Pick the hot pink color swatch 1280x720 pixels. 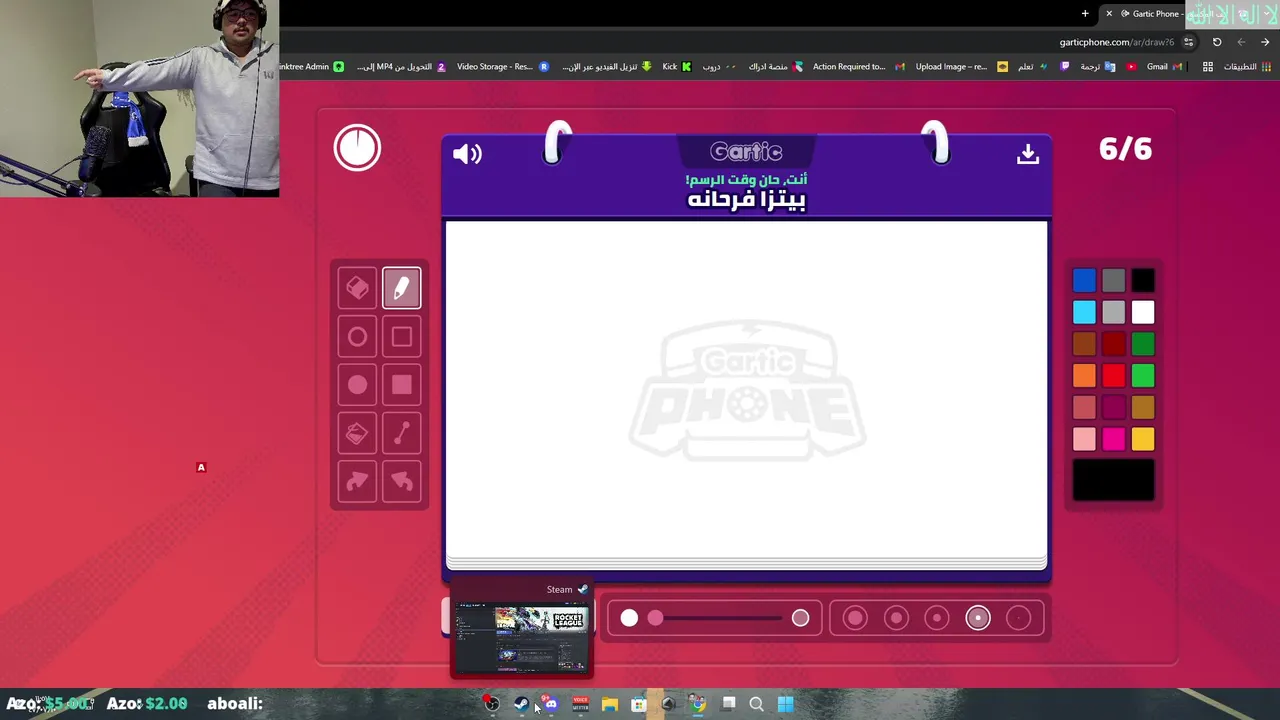point(1113,439)
